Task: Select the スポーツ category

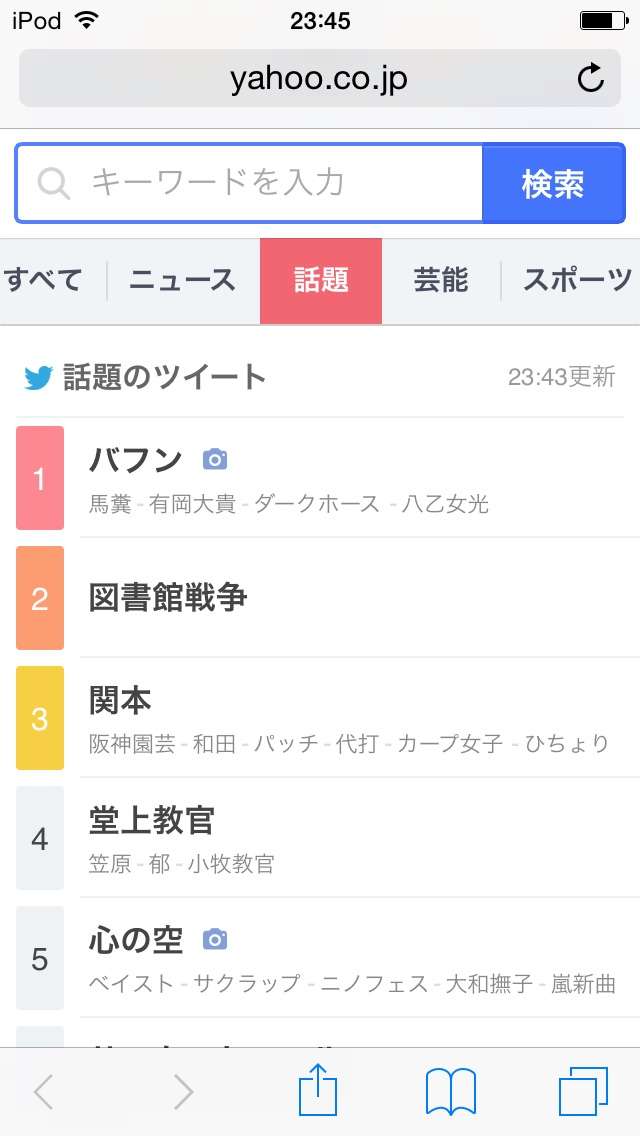Action: (x=573, y=281)
